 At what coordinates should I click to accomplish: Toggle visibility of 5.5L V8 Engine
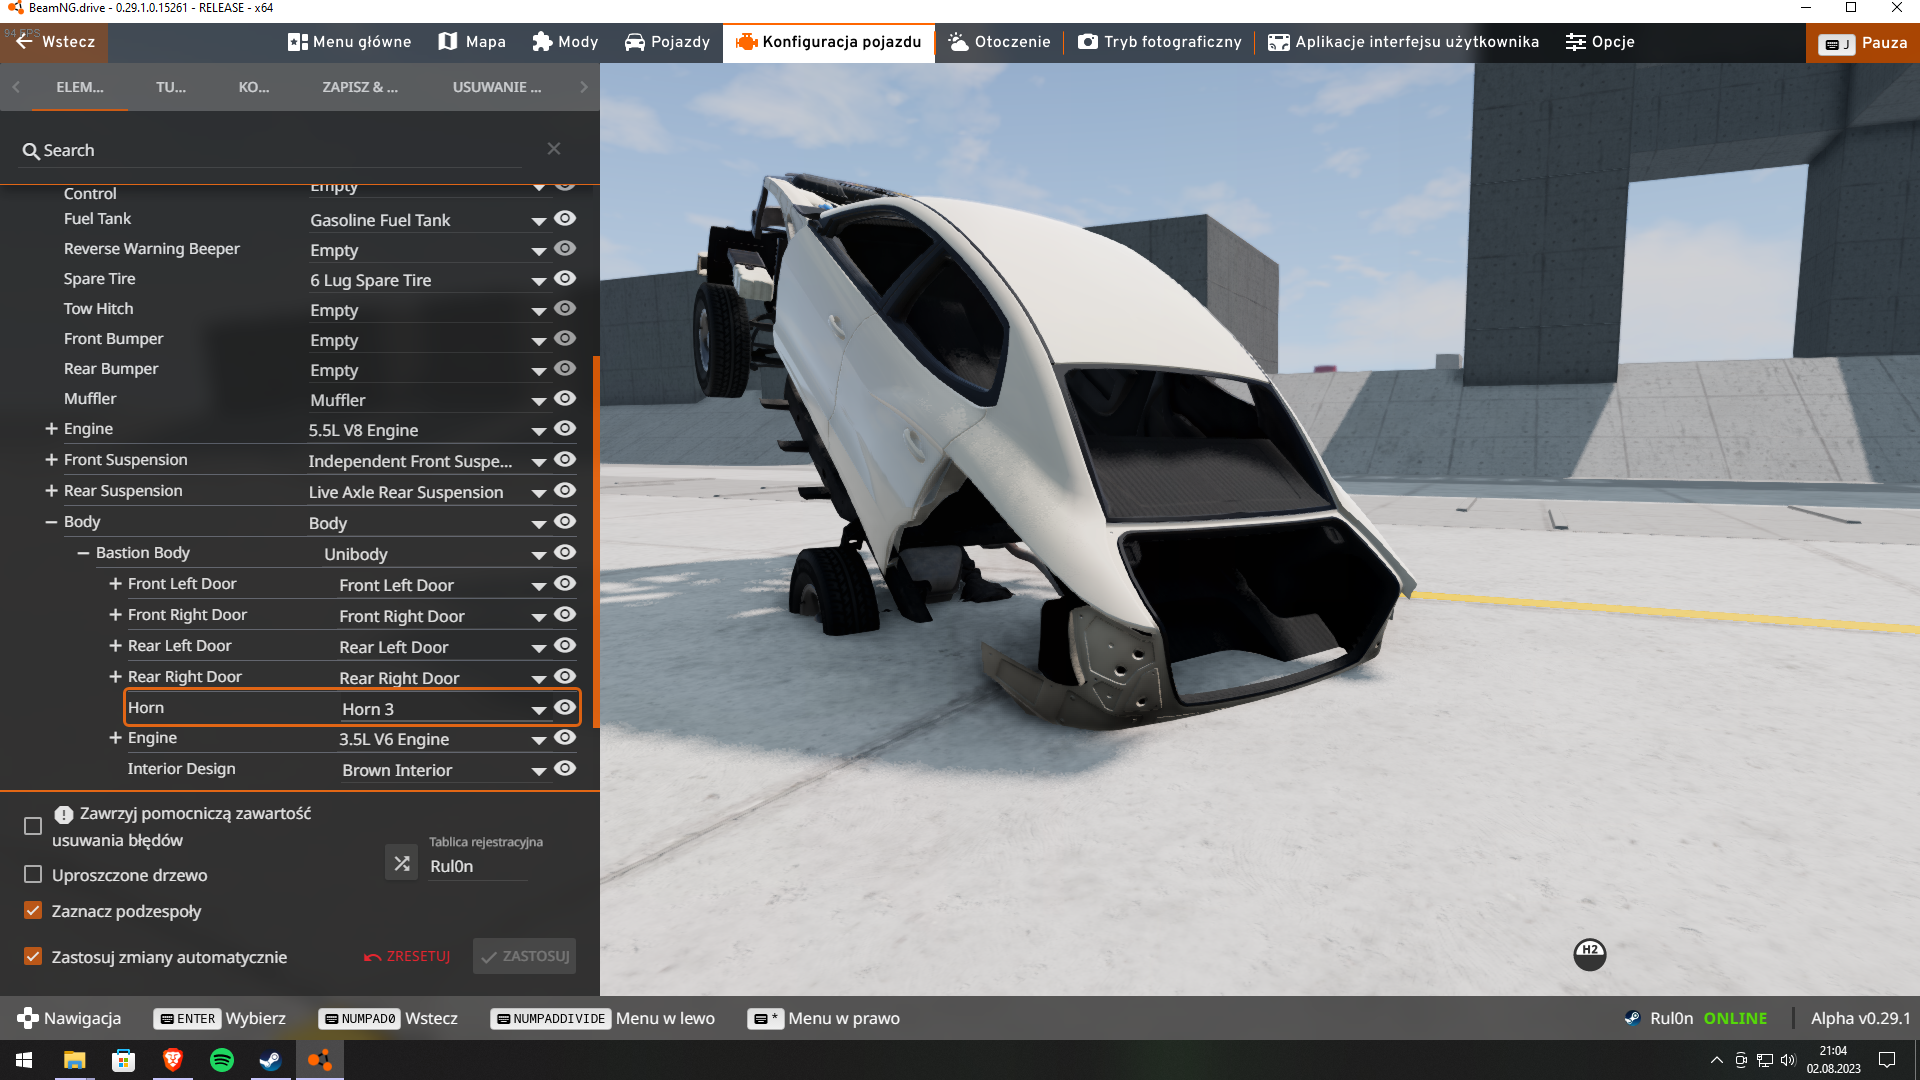(x=565, y=428)
